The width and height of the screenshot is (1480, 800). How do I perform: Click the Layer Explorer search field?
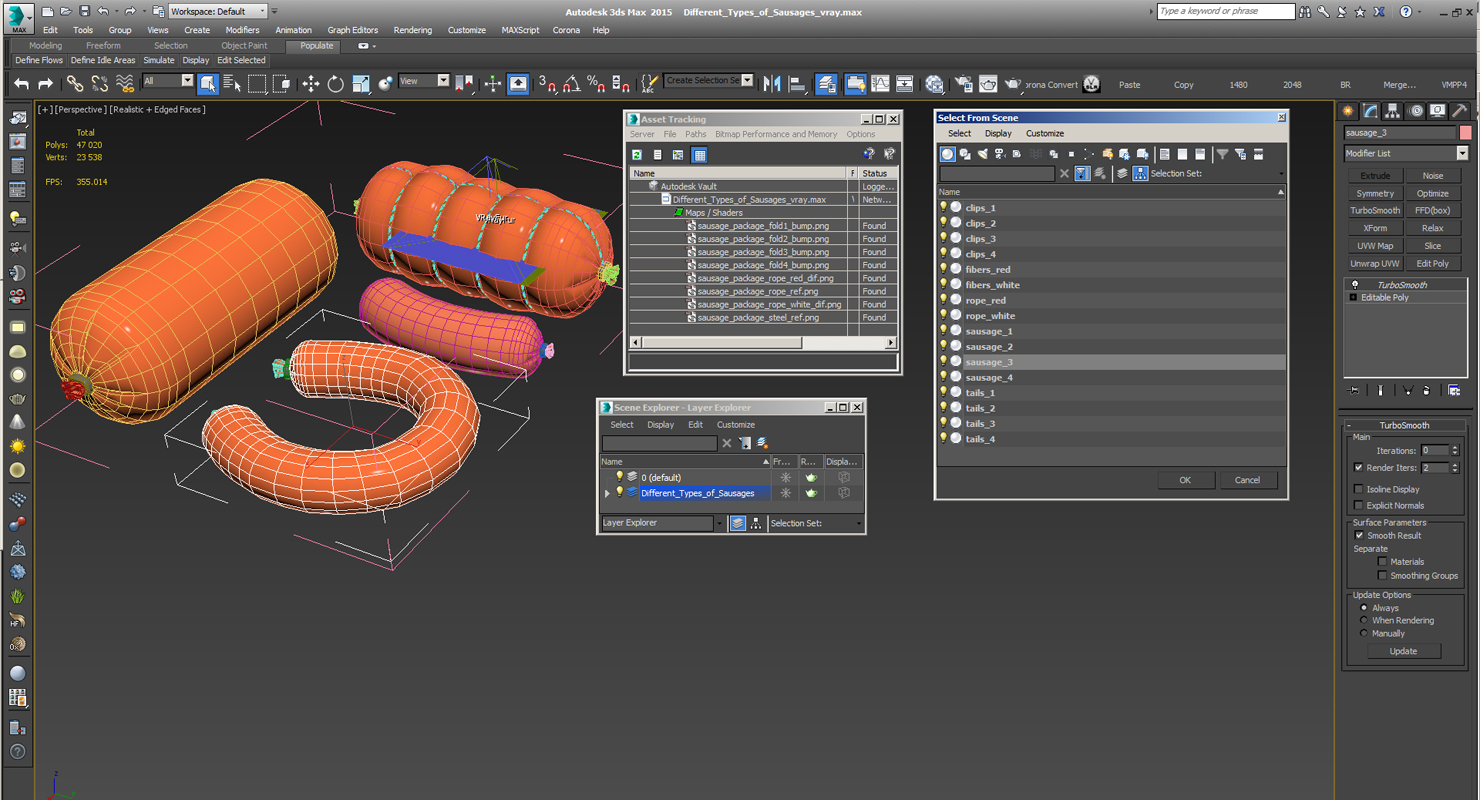click(659, 443)
